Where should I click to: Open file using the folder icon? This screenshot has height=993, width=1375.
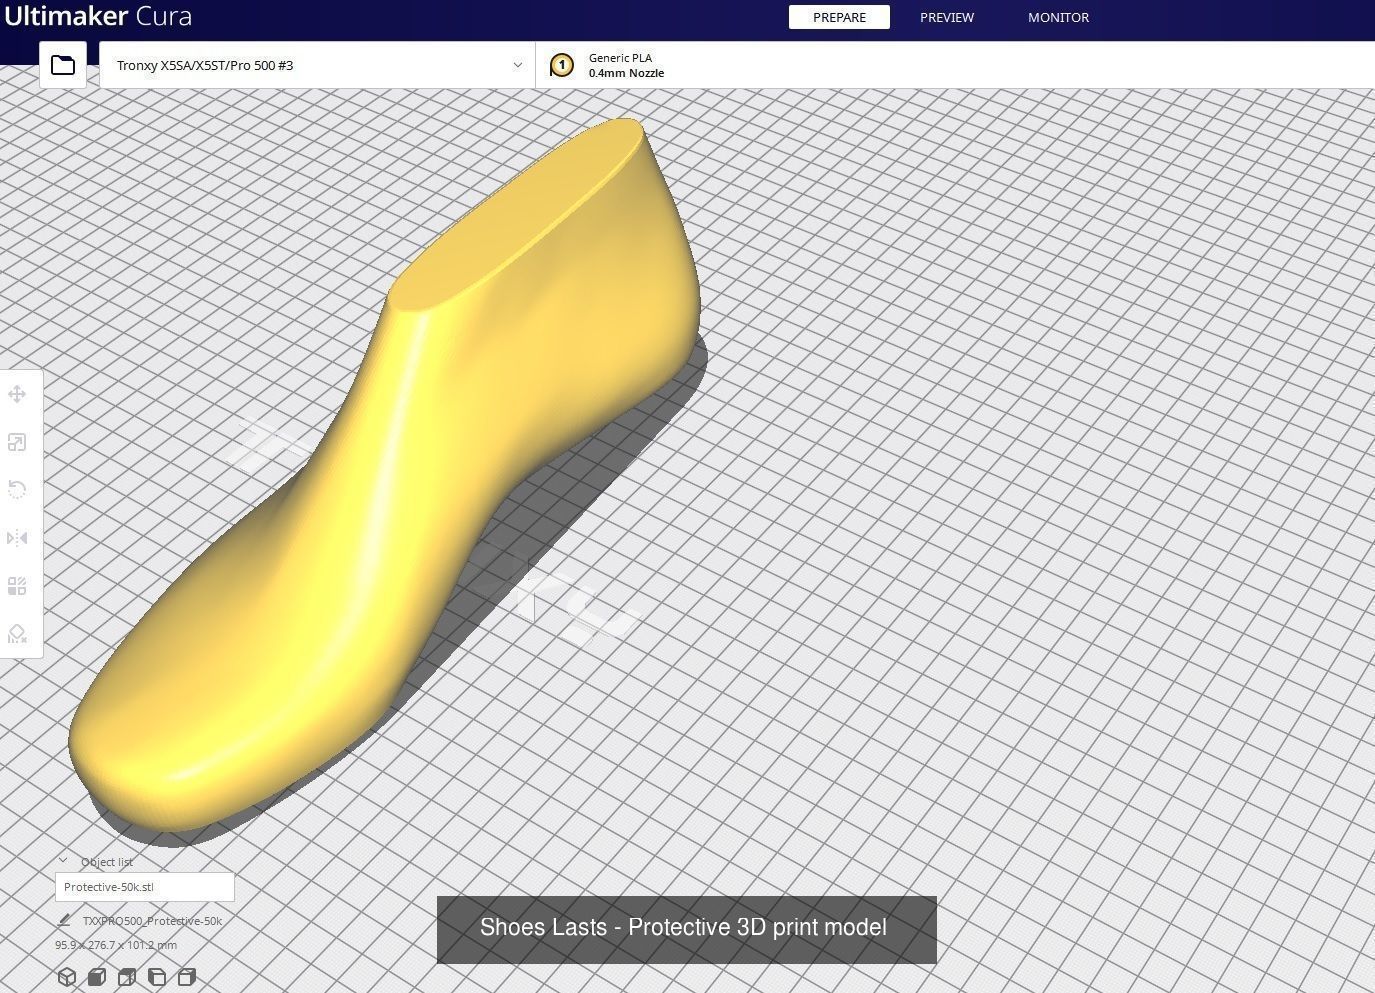(63, 65)
